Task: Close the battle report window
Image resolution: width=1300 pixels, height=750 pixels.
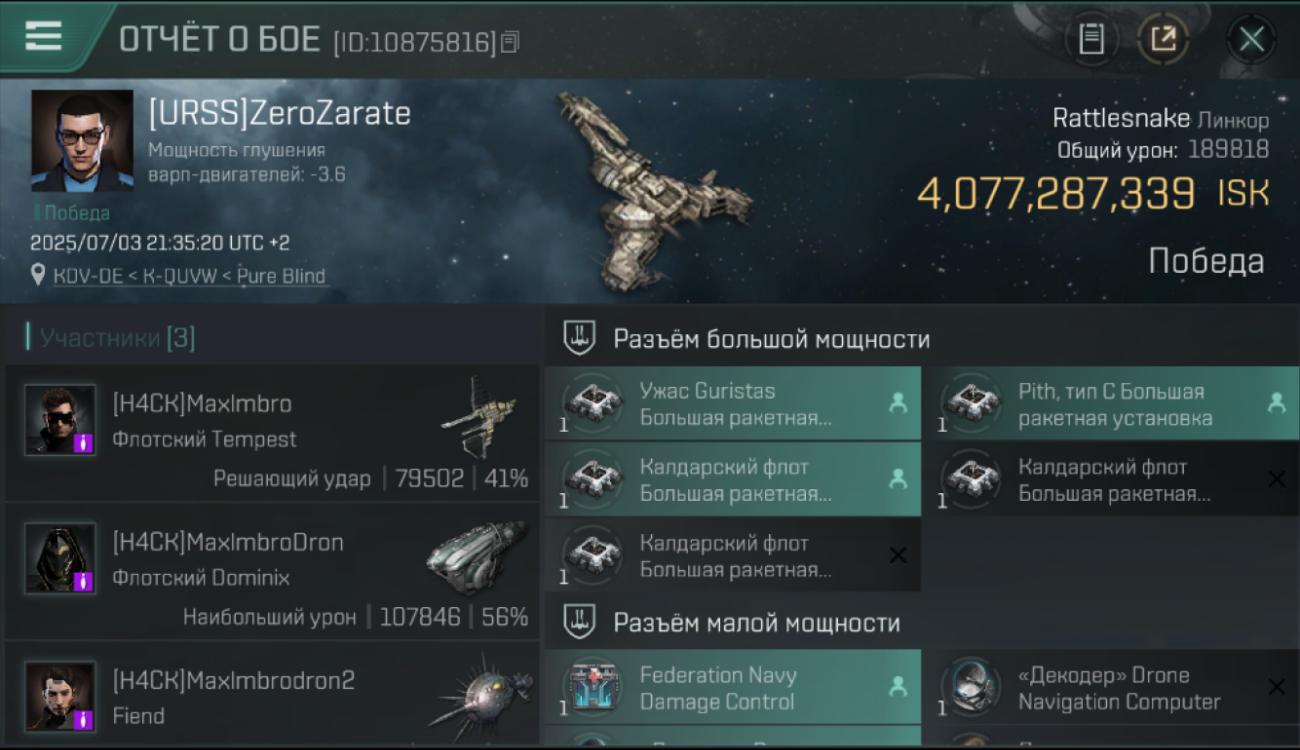Action: coord(1251,40)
